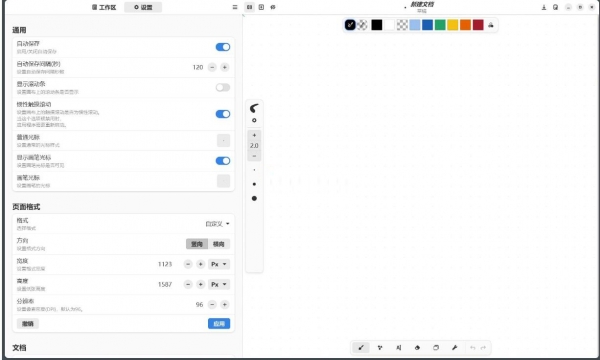Toggle the 显示画笔光标 switch
The height and width of the screenshot is (360, 600).
coord(223,161)
